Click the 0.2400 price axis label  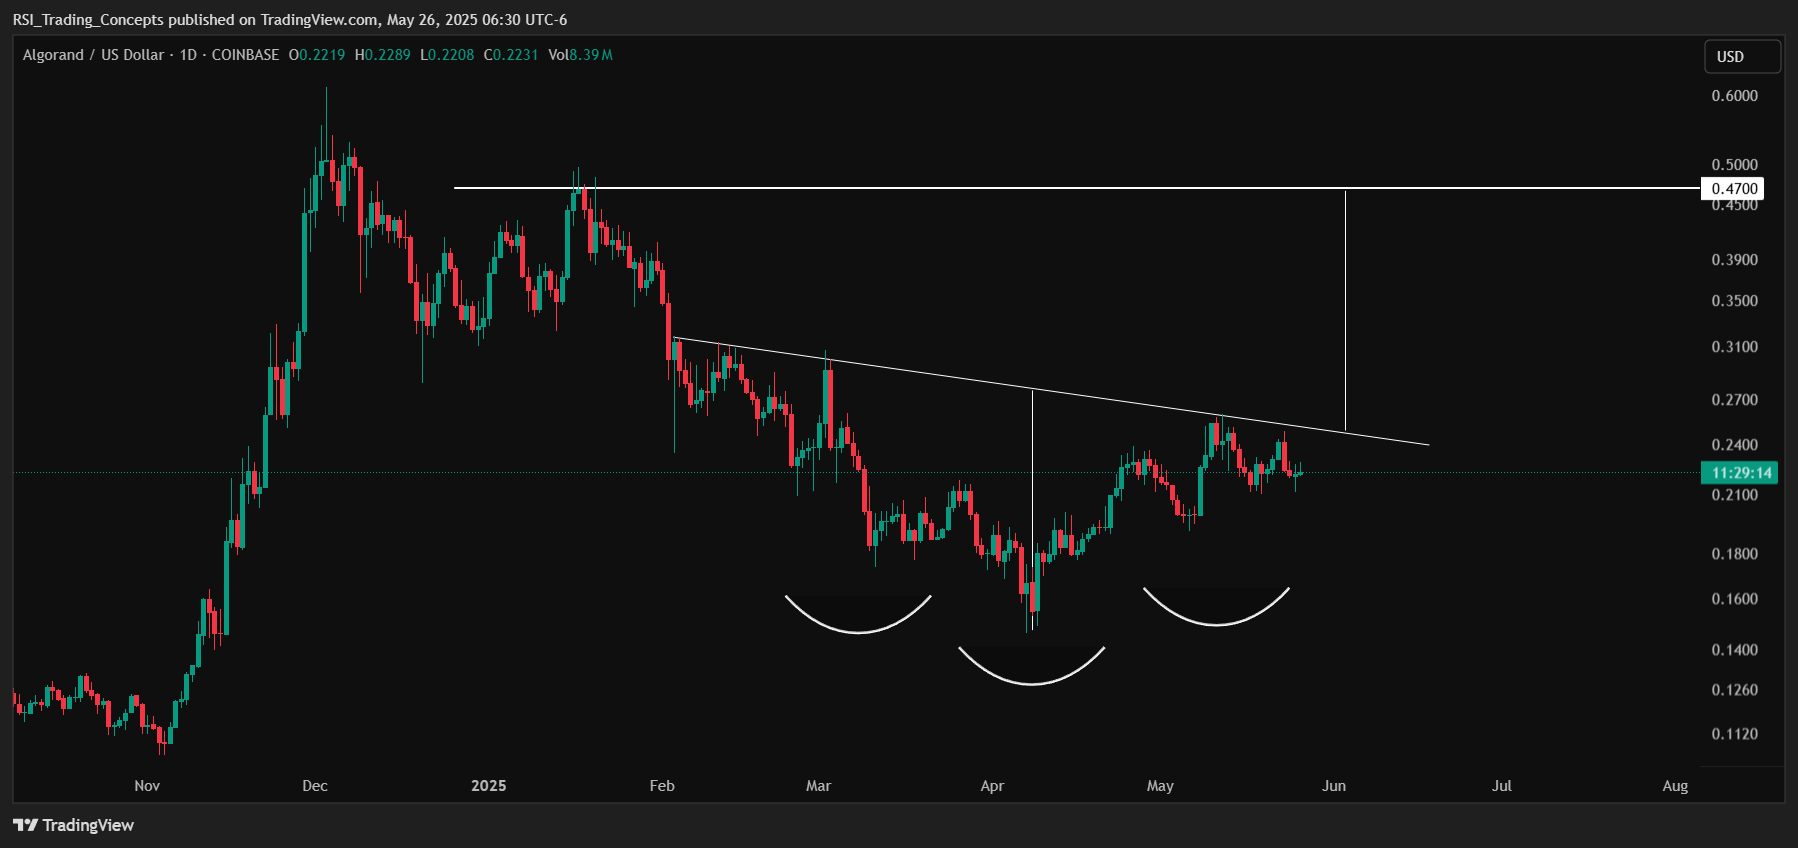(x=1734, y=445)
